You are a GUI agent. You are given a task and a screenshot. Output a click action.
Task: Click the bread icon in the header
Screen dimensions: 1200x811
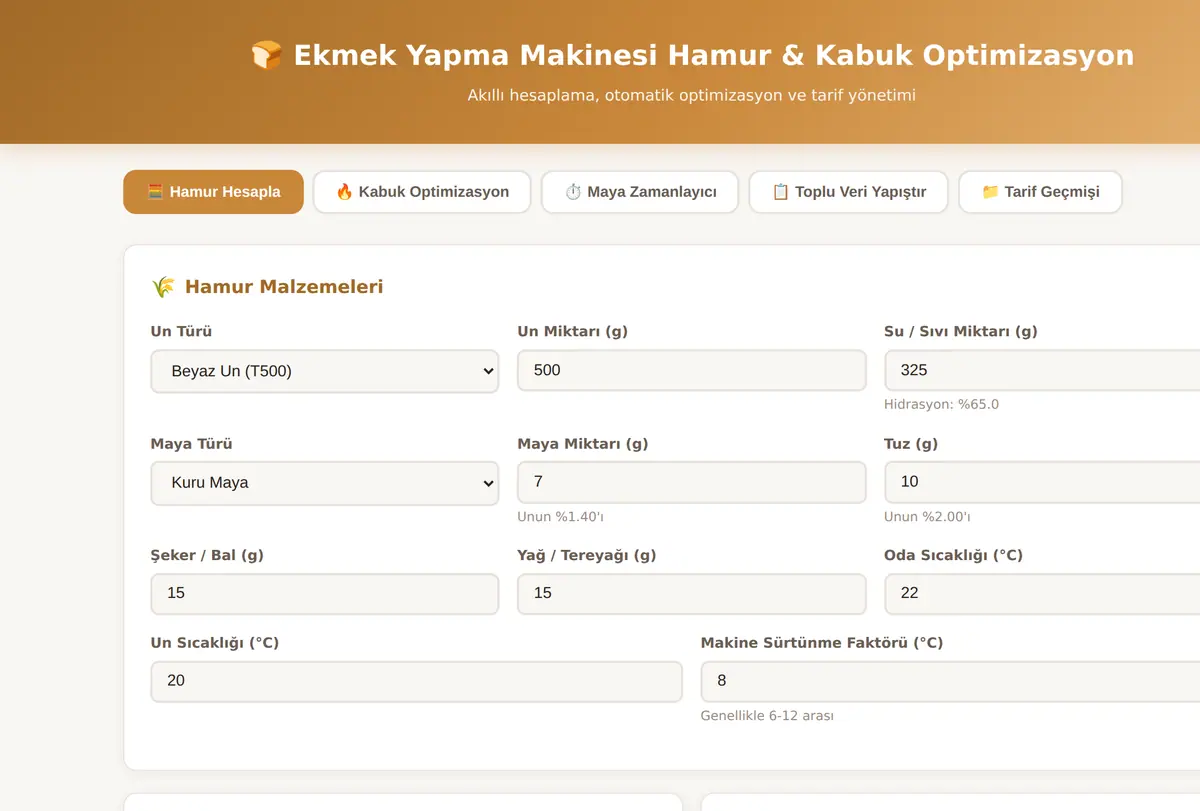[x=266, y=55]
